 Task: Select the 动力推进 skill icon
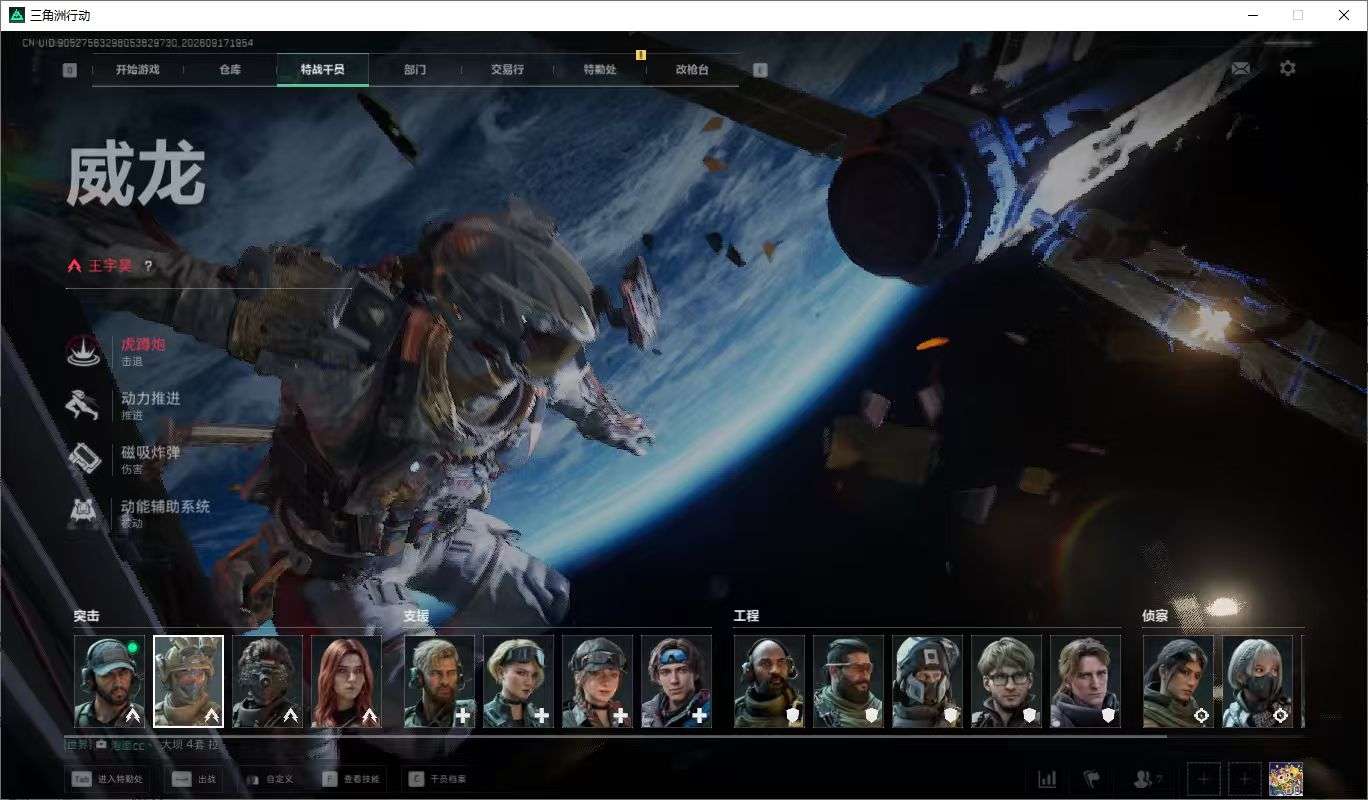click(83, 404)
